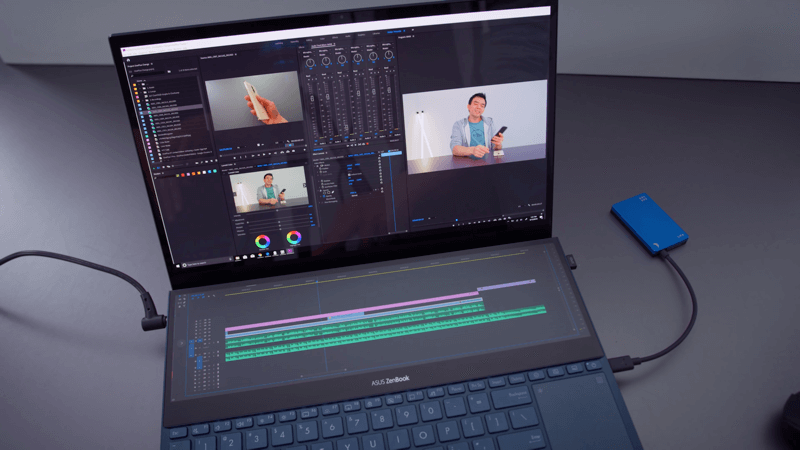Click the Program monitor preview of the man at desk
The image size is (800, 450).
click(x=474, y=126)
